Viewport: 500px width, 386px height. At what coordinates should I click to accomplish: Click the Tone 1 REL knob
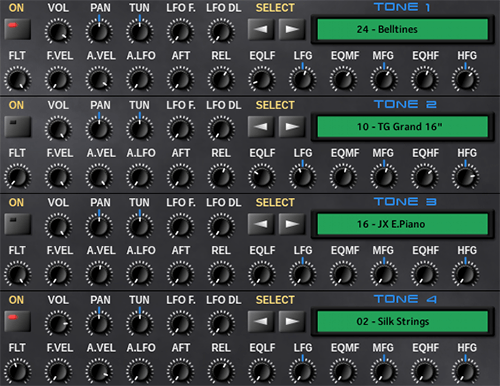221,79
